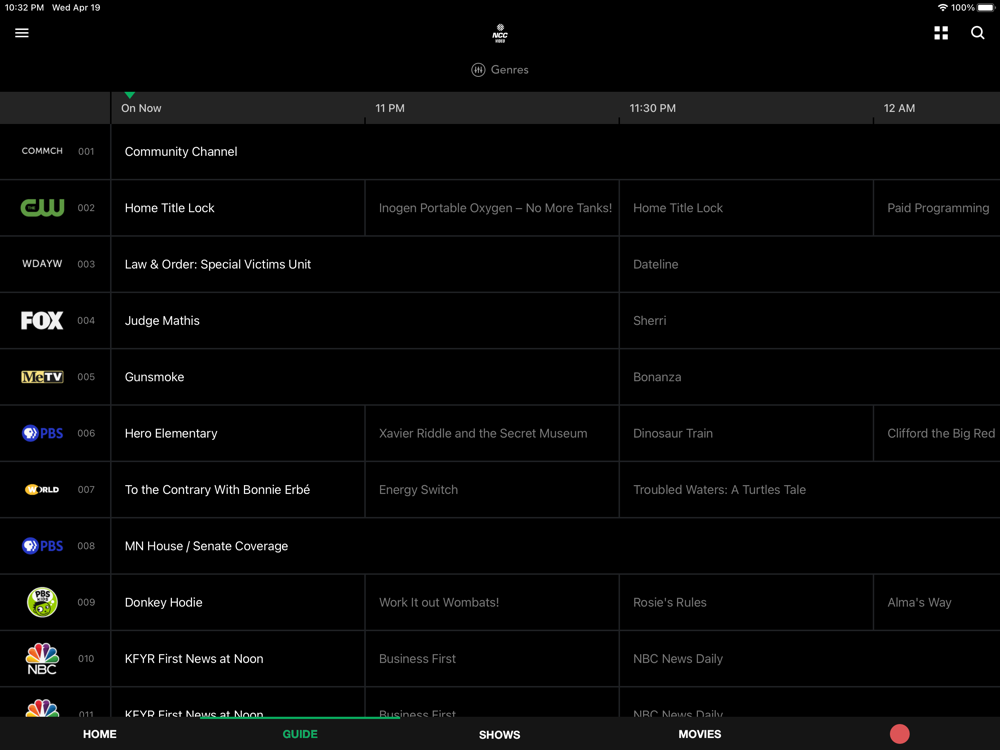
Task: Open the Dinosaur Train program
Action: tap(746, 434)
